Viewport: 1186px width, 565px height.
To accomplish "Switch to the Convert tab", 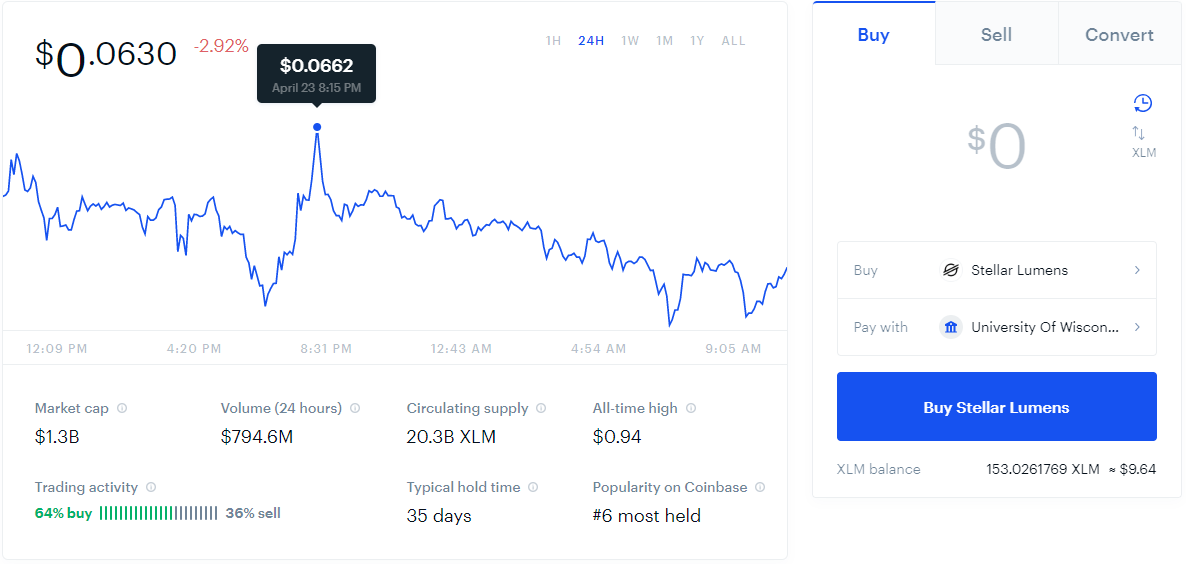I will click(x=1119, y=35).
